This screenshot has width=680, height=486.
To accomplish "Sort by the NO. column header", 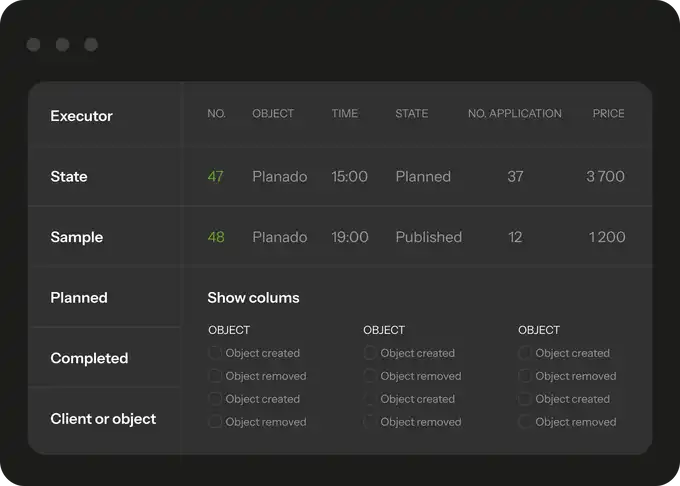I will [216, 114].
